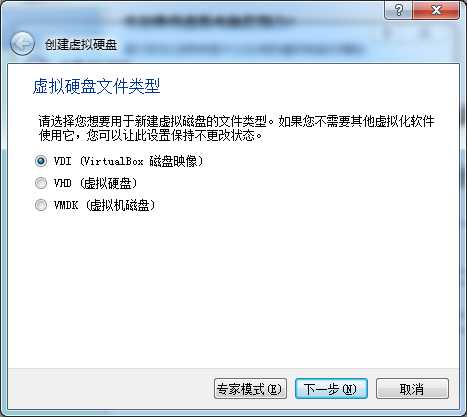This screenshot has width=467, height=417.
Task: Click the VHD (虚拟硬盘) label text
Action: click(95, 183)
